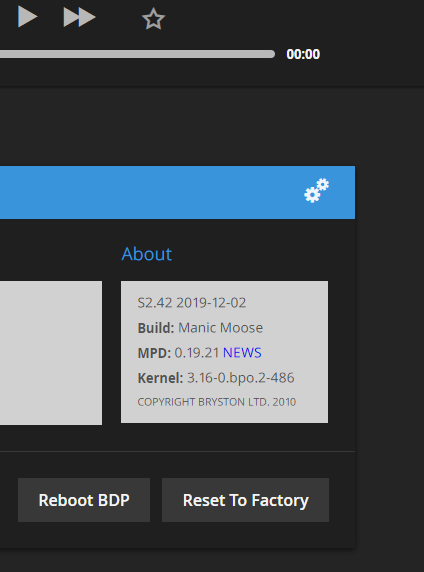Open the MPD NEWS link
This screenshot has width=424, height=572.
242,353
